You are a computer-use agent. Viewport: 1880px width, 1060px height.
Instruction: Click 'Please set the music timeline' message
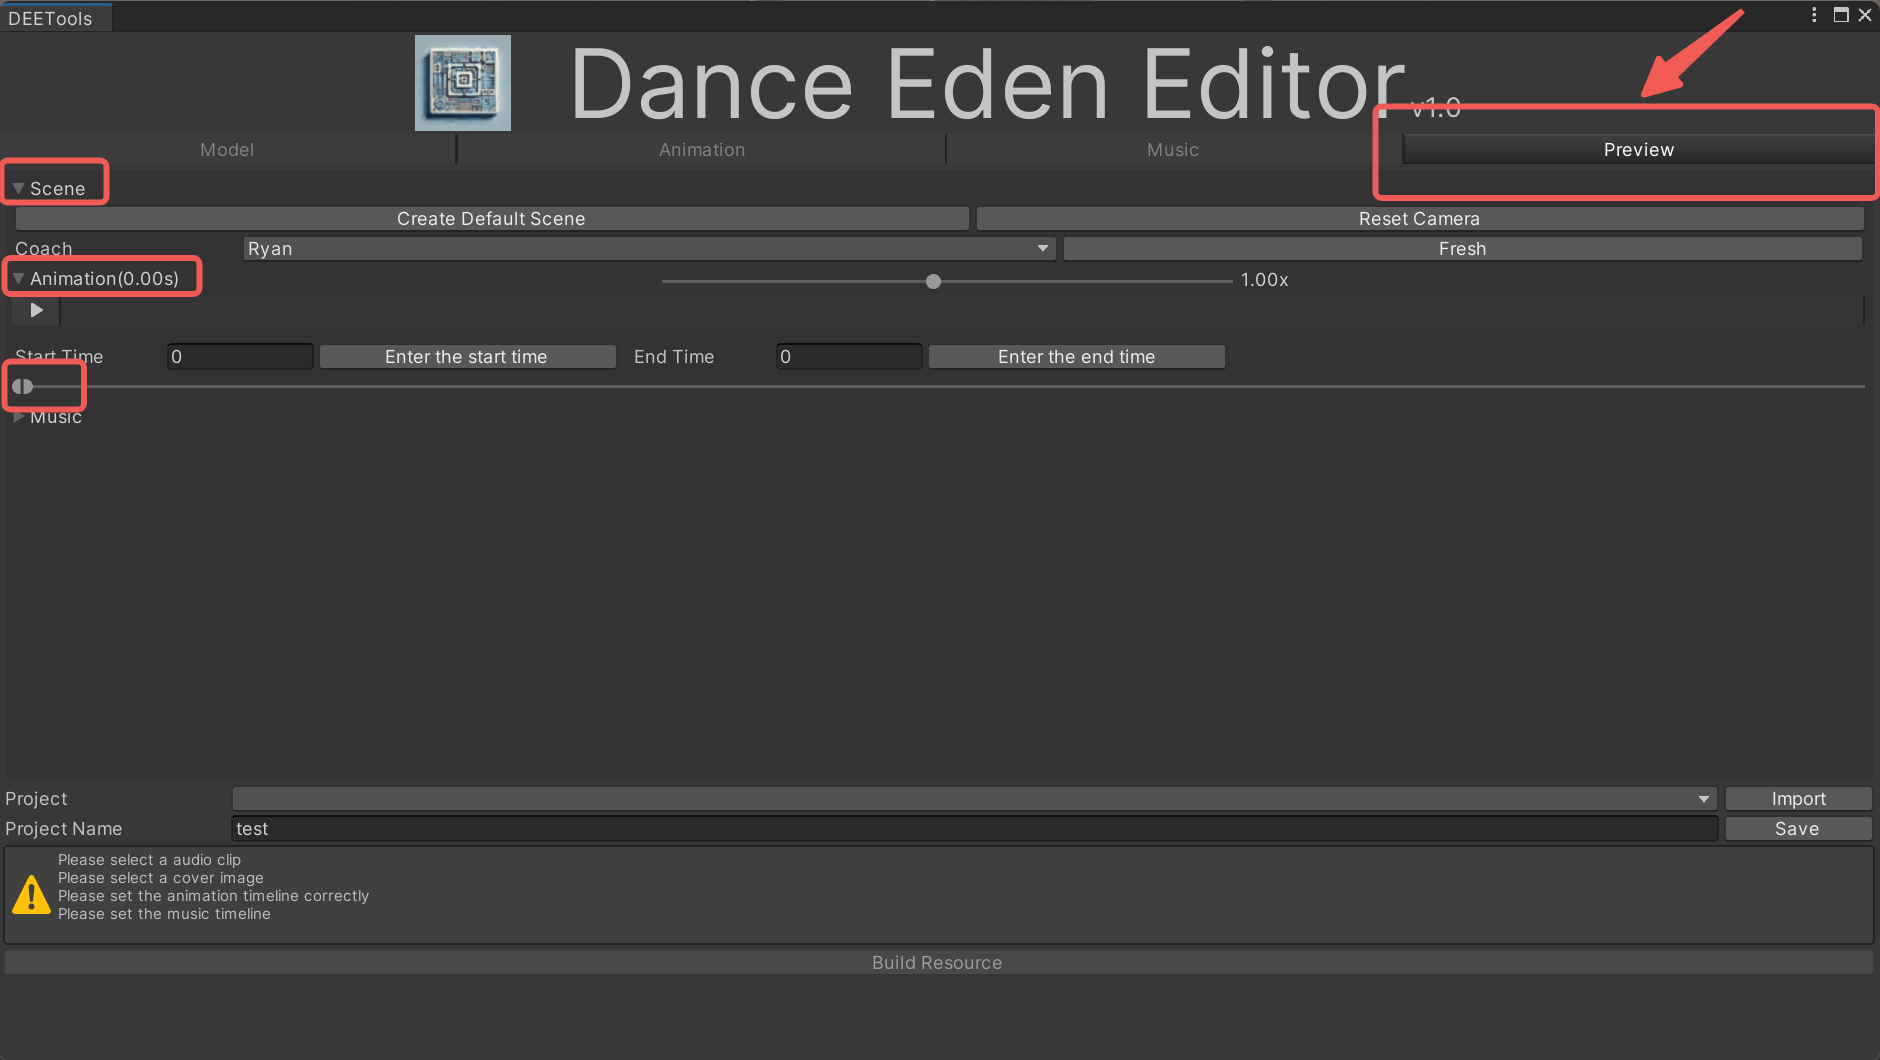click(164, 913)
